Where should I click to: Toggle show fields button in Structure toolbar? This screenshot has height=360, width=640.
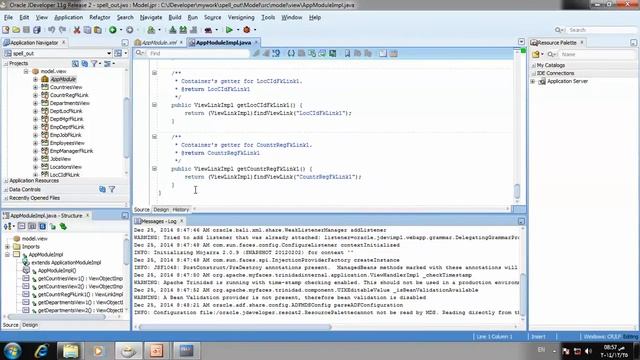coord(32,227)
